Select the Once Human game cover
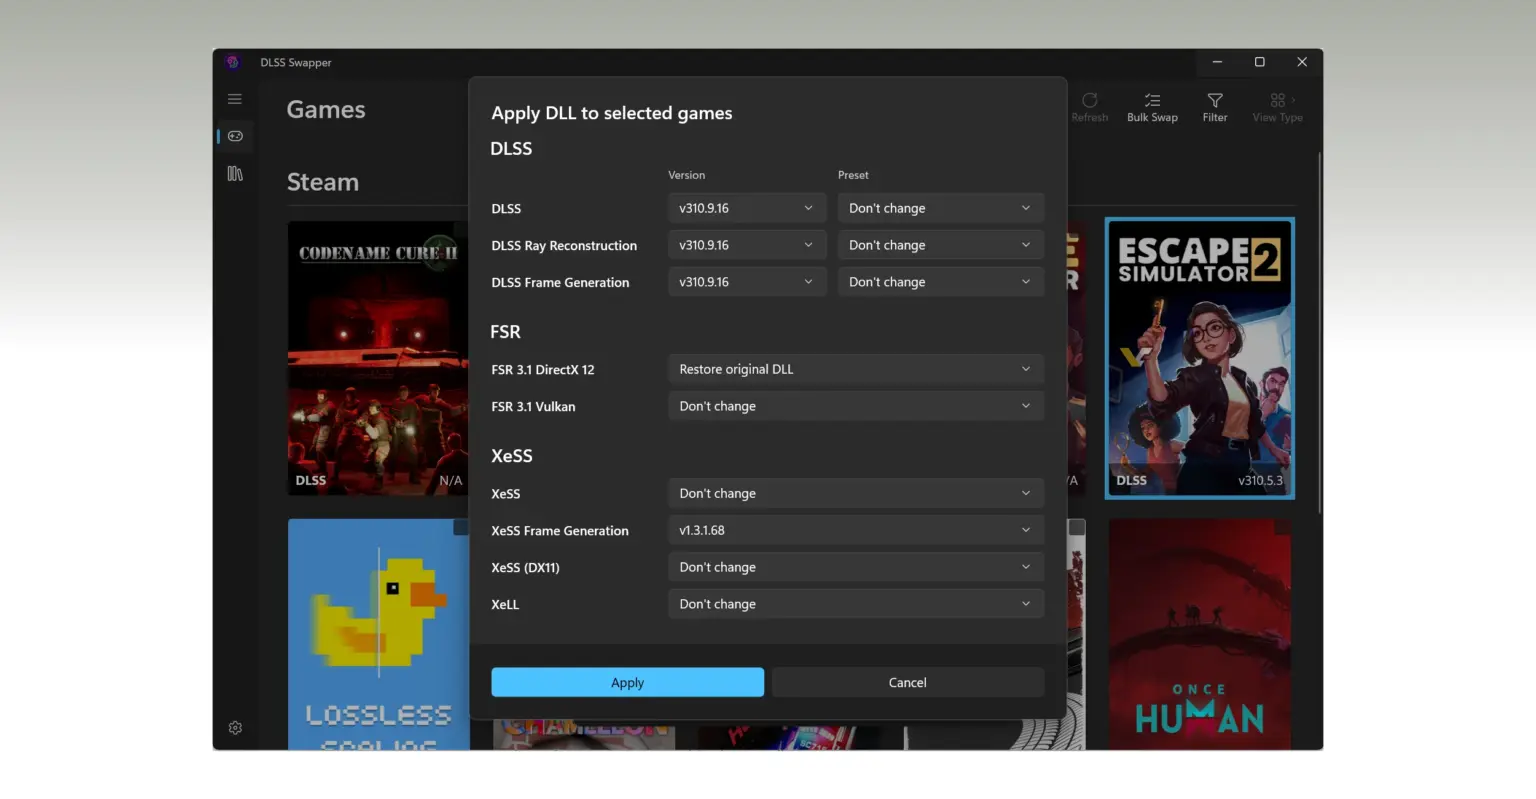This screenshot has height=799, width=1536. [1200, 634]
